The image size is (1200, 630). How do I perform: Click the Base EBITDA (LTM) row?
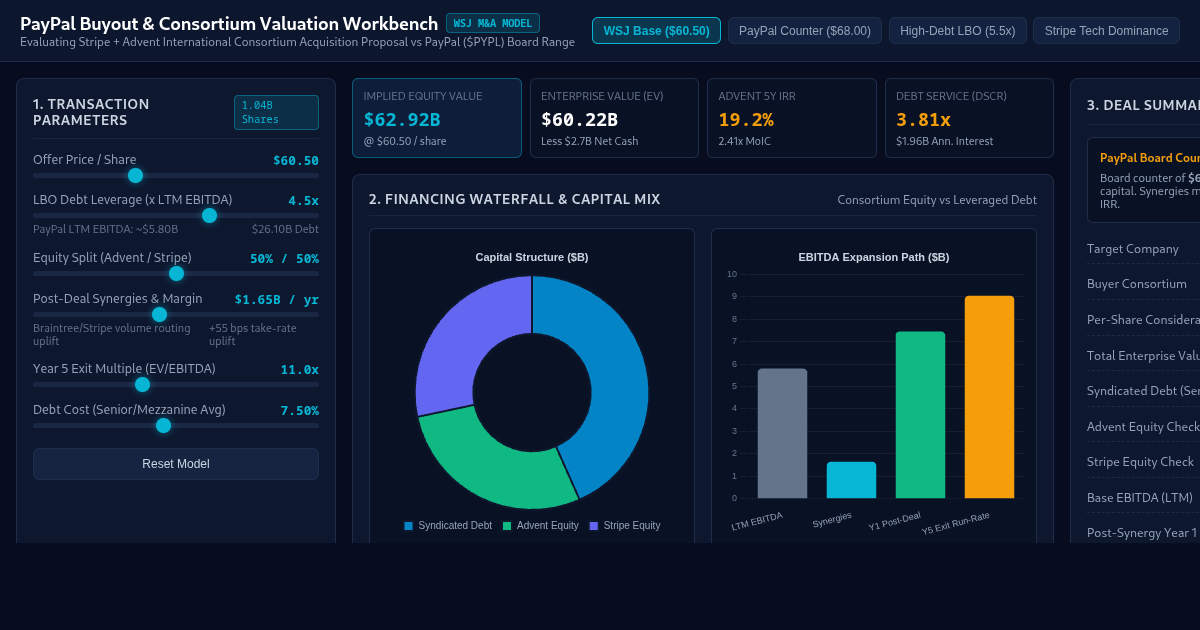coord(1143,497)
